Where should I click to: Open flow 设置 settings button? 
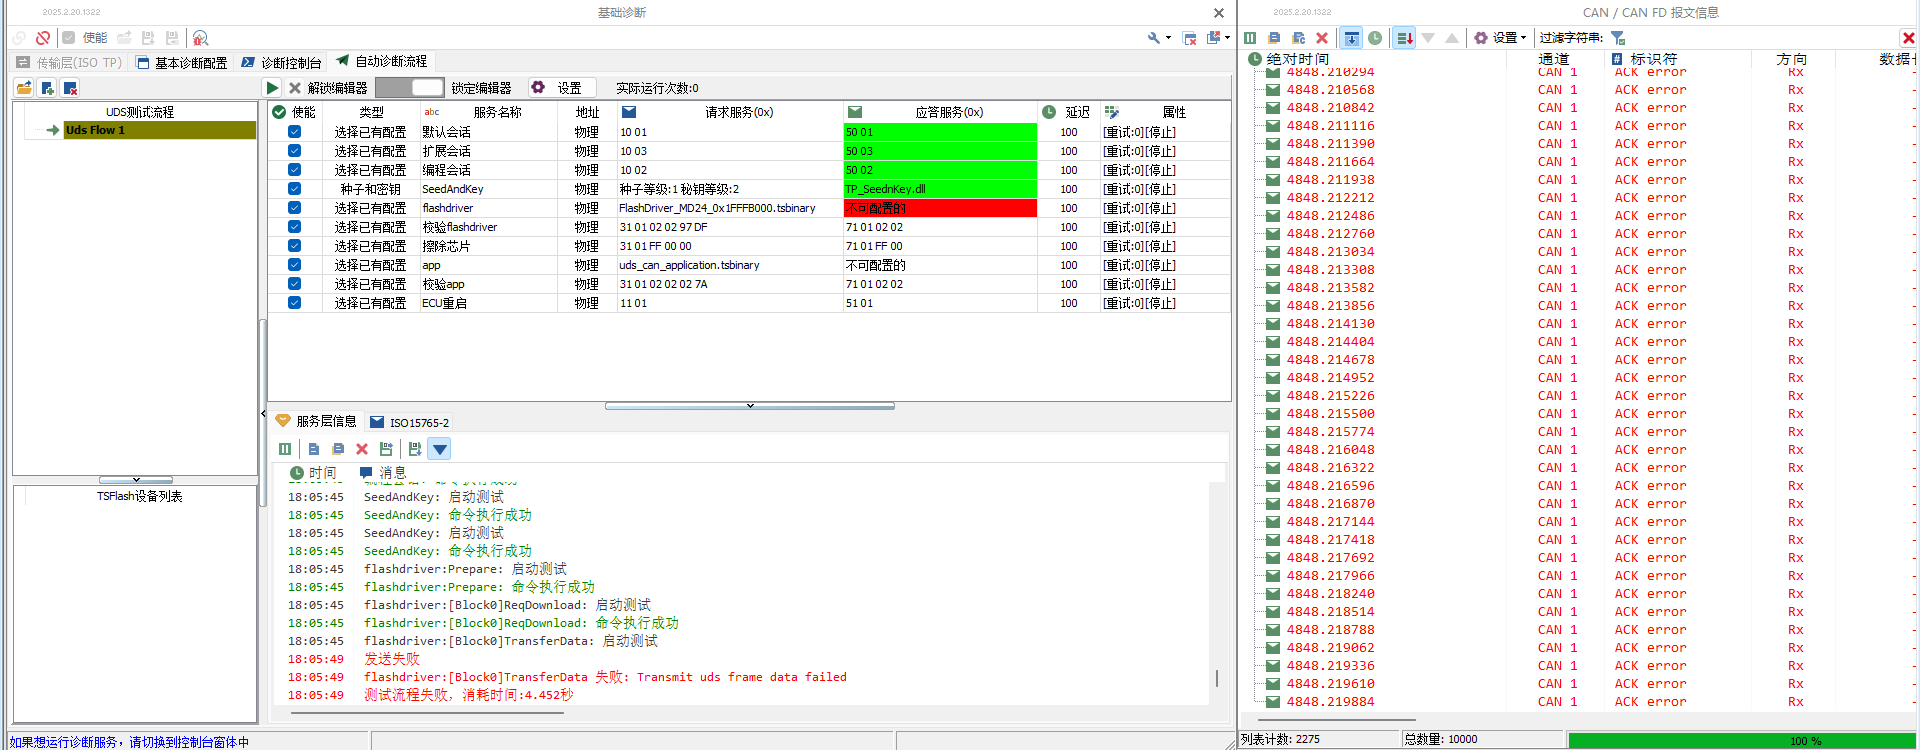[x=561, y=88]
